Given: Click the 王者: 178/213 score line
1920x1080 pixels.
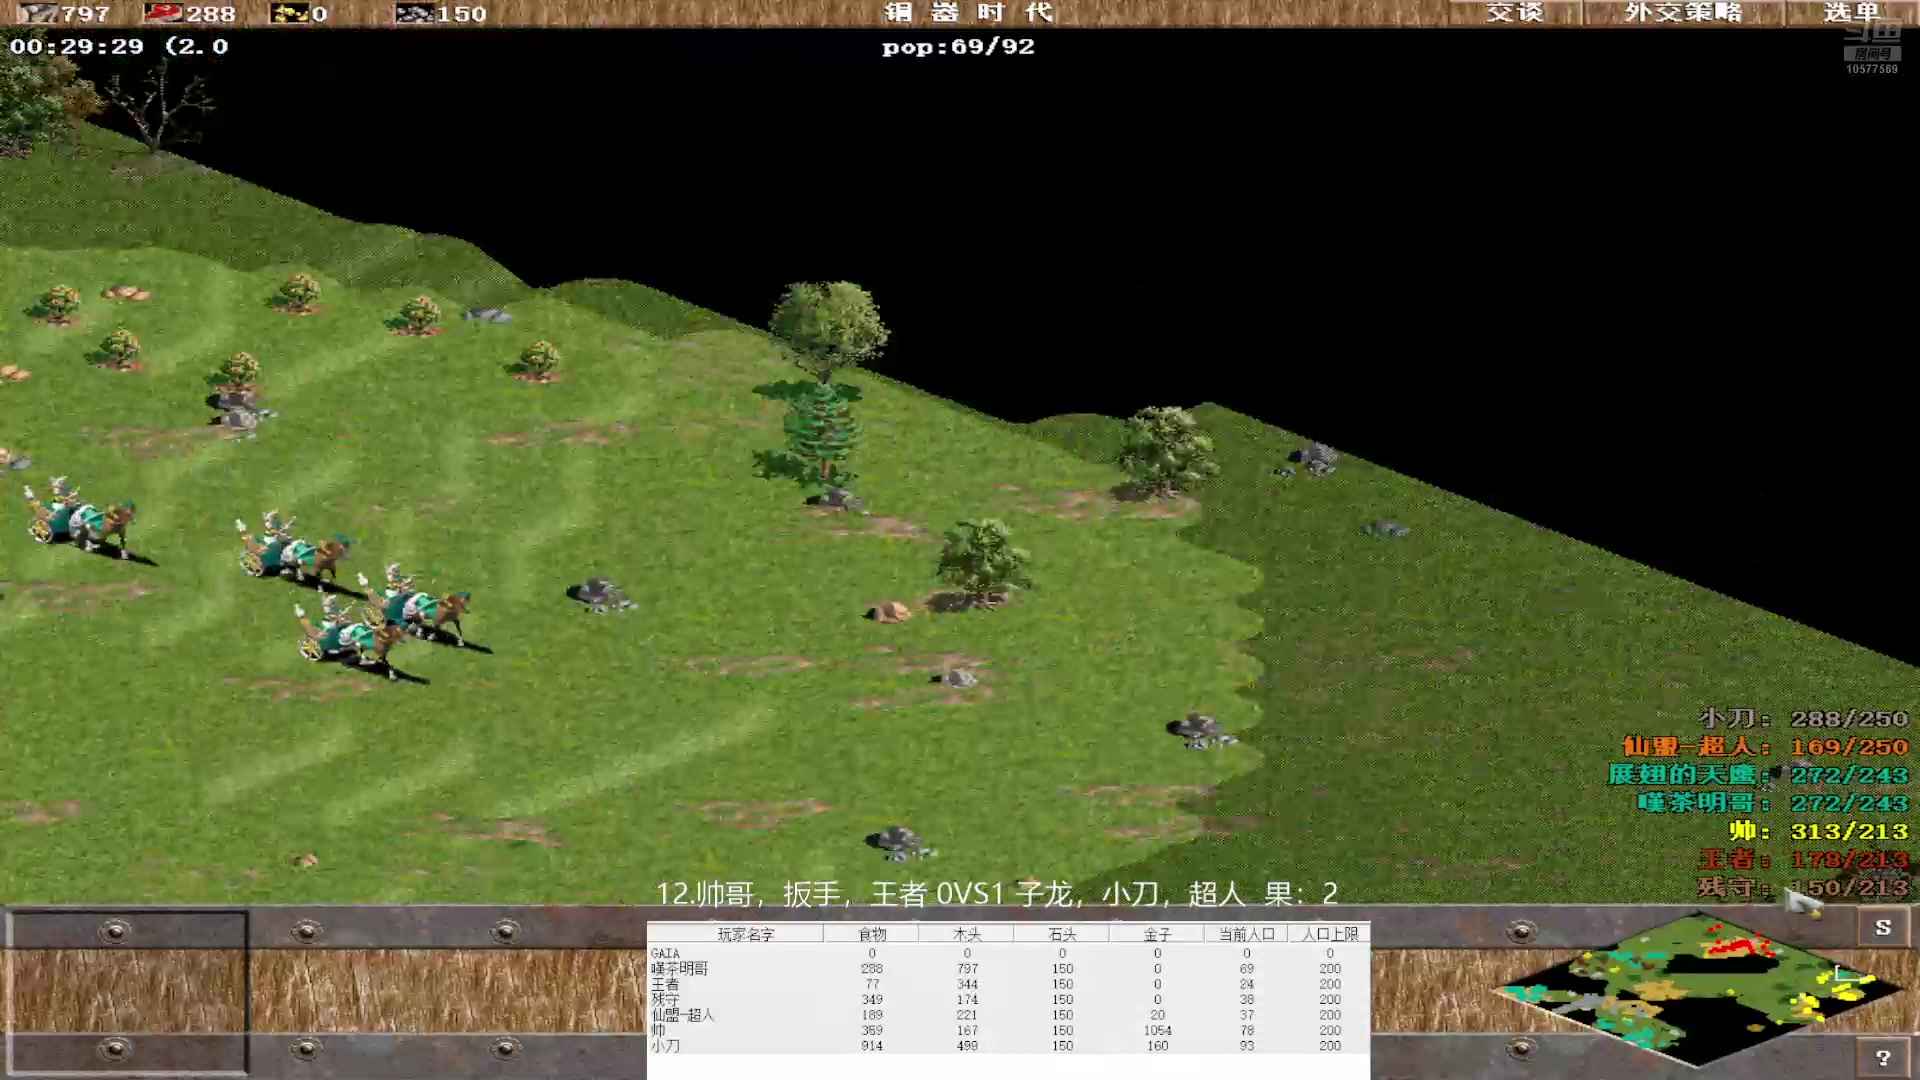Looking at the screenshot, I should tap(1803, 858).
